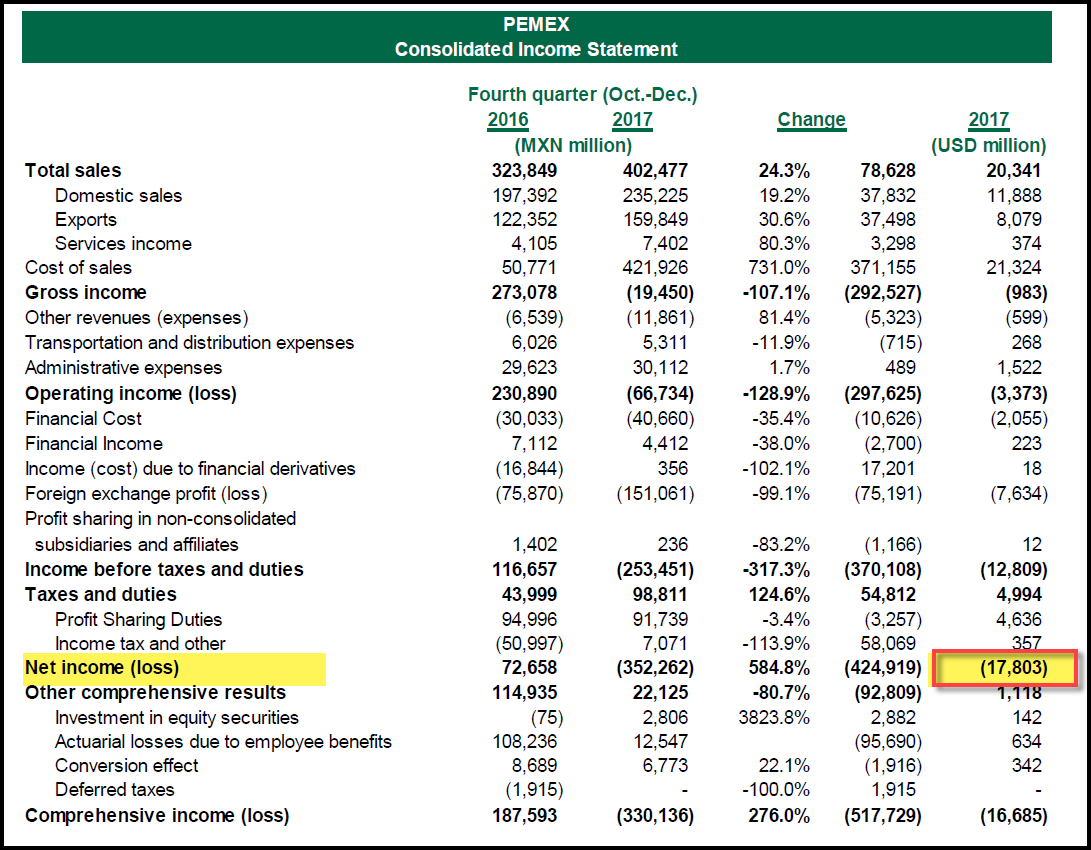
Task: Click the Operating income (loss) label
Action: (131, 394)
